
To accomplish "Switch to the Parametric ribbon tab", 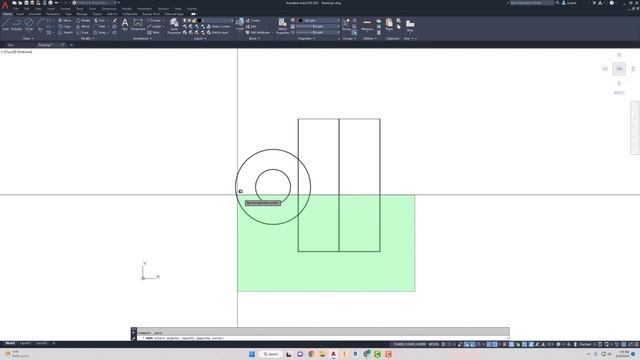I will pyautogui.click(x=53, y=14).
